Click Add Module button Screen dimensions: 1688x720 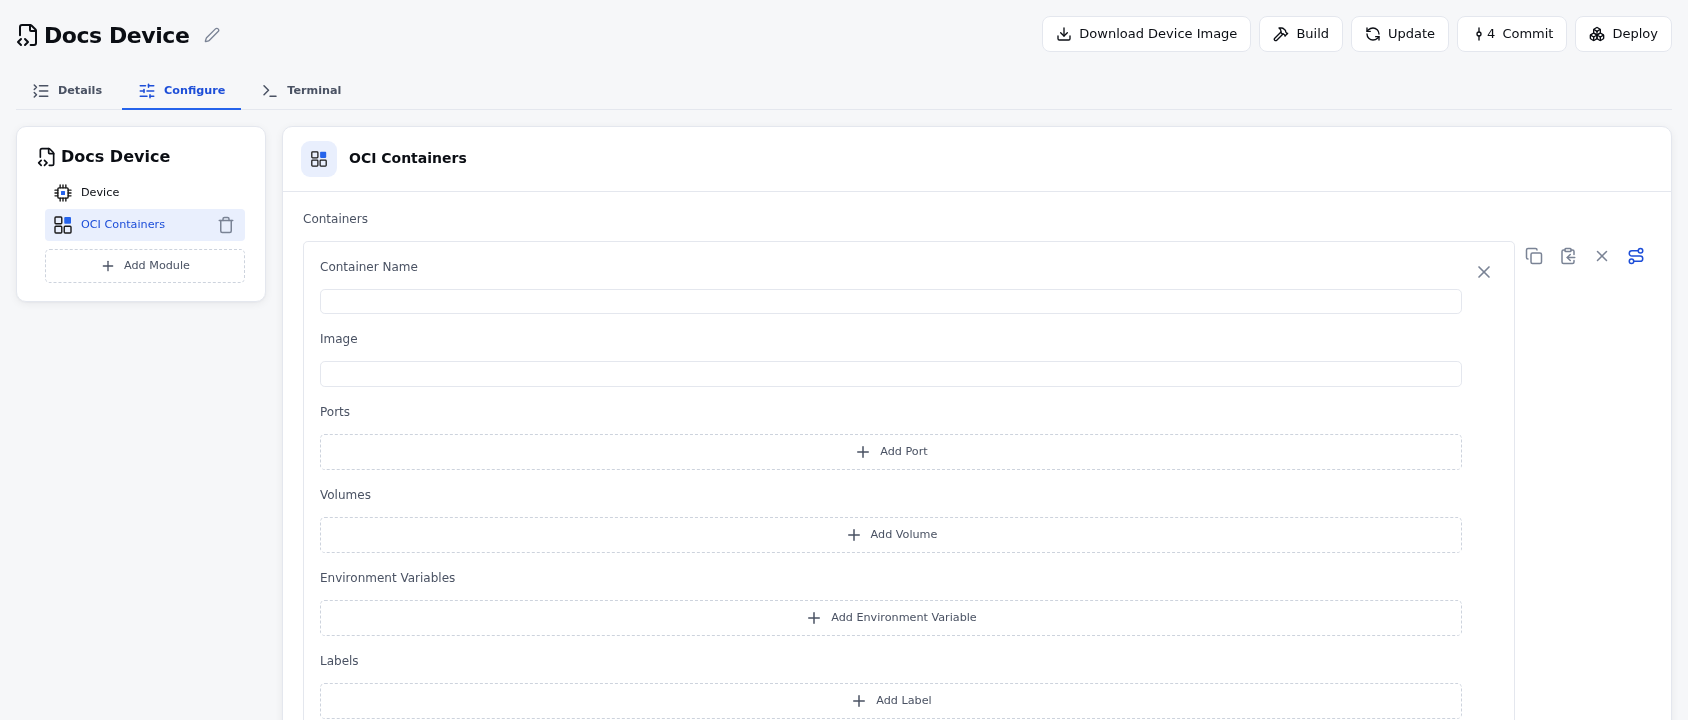tap(145, 266)
